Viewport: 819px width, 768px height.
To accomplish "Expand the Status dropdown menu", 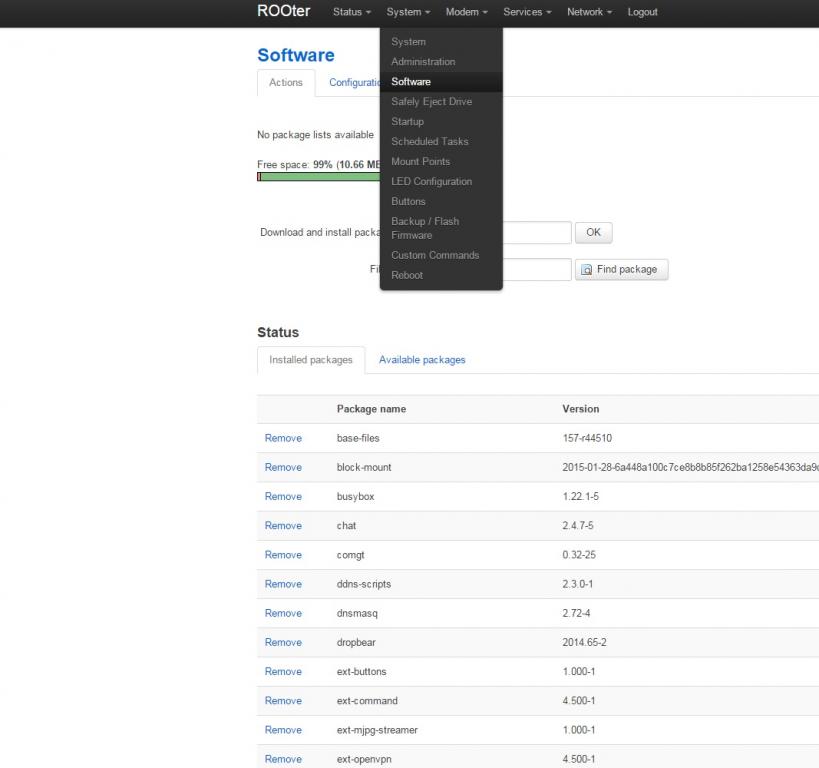I will coord(352,11).
